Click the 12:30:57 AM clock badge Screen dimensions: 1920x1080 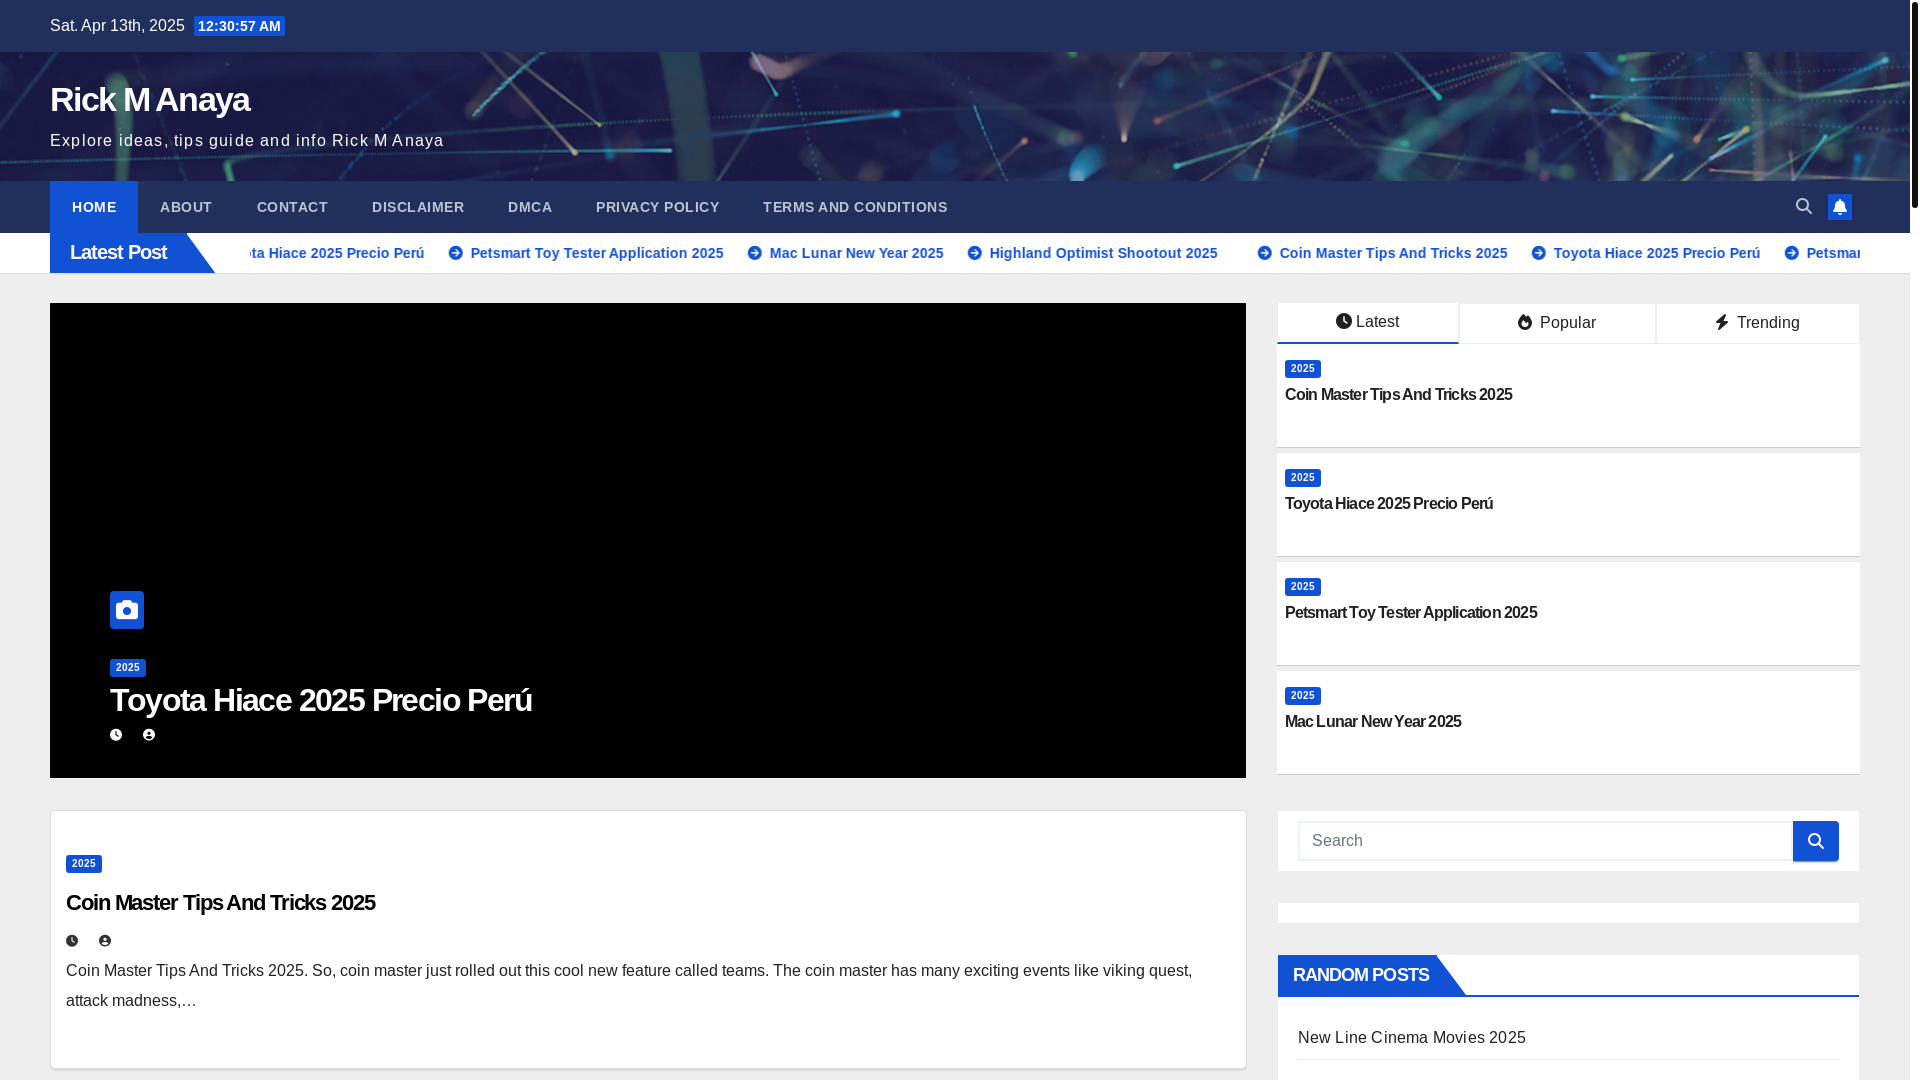[240, 26]
